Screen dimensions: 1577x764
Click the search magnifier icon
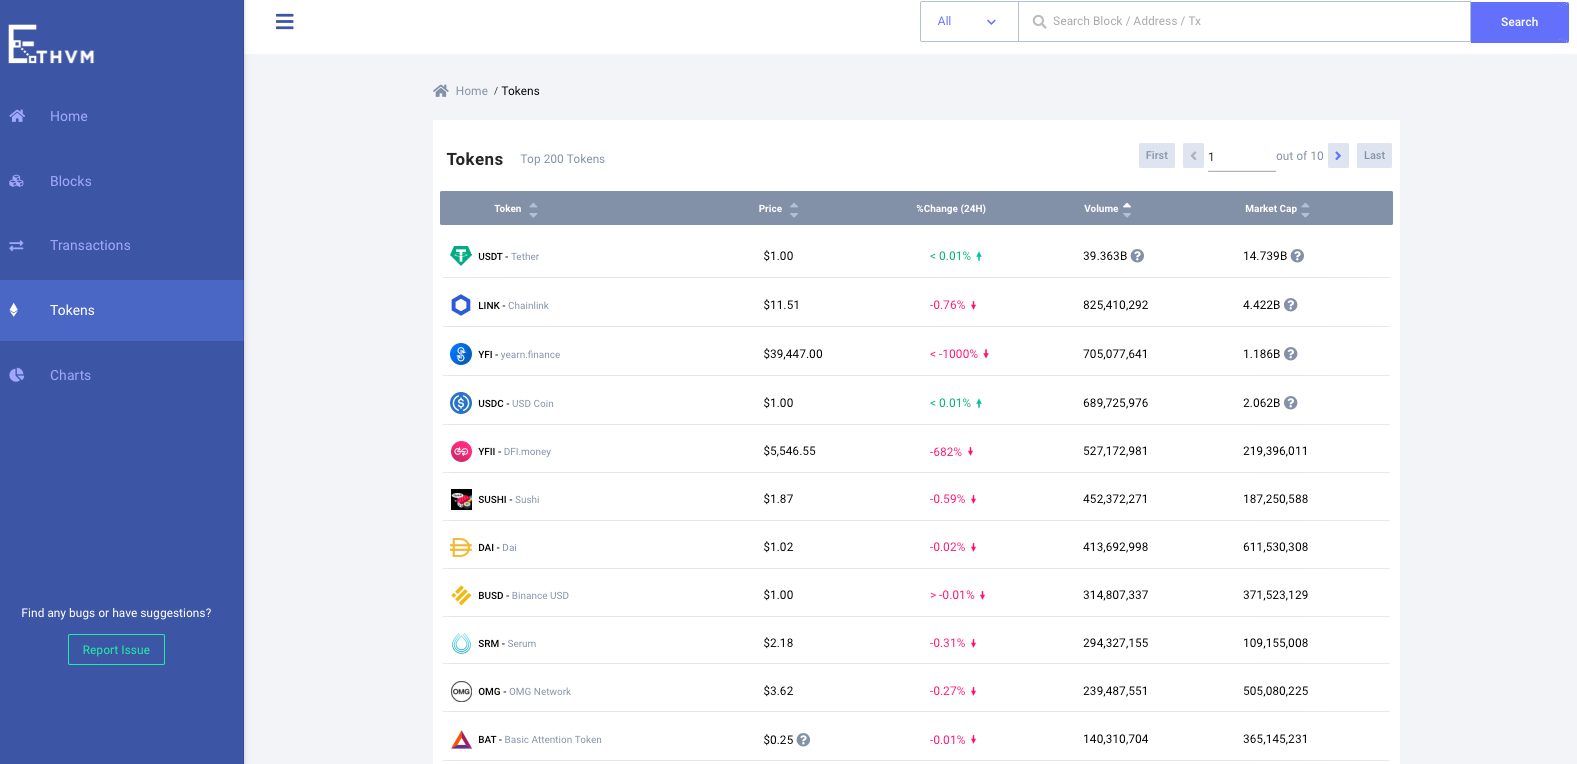tap(1040, 22)
